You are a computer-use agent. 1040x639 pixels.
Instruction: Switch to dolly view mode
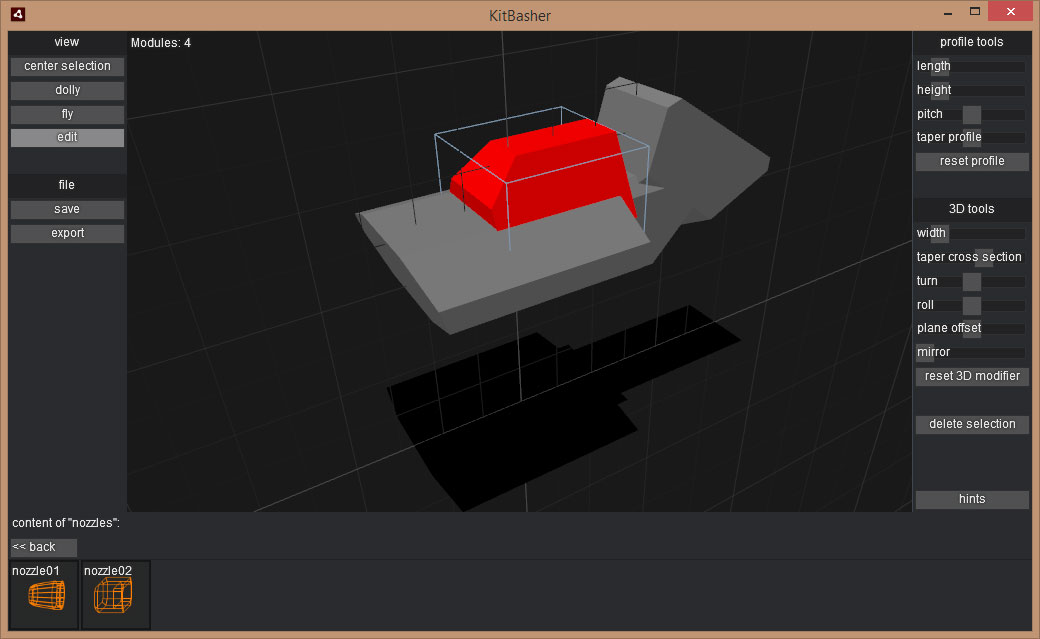(x=67, y=90)
